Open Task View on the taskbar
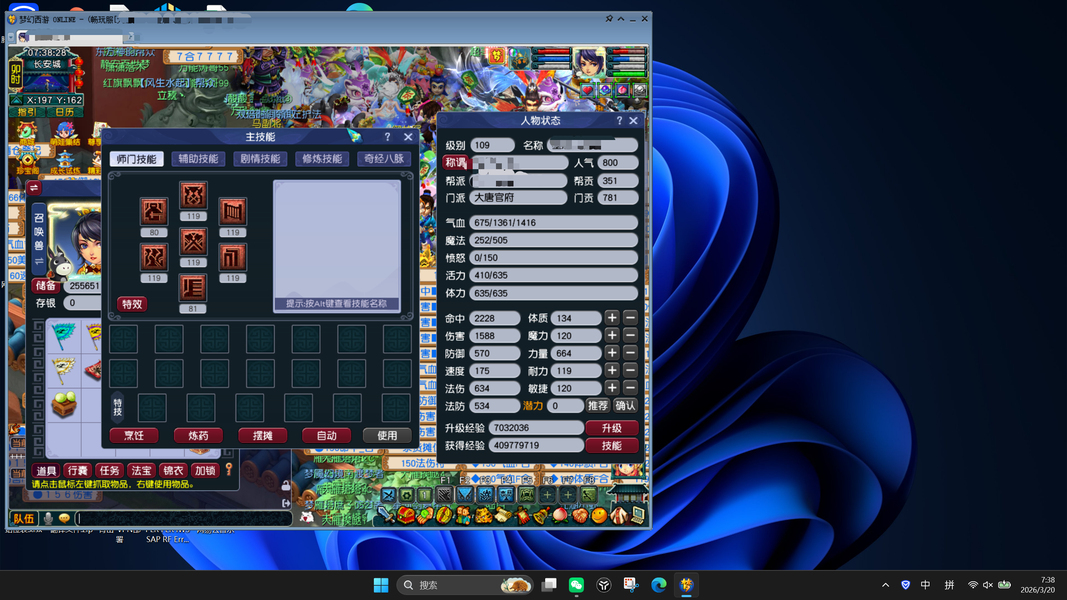This screenshot has height=600, width=1067. pyautogui.click(x=549, y=585)
